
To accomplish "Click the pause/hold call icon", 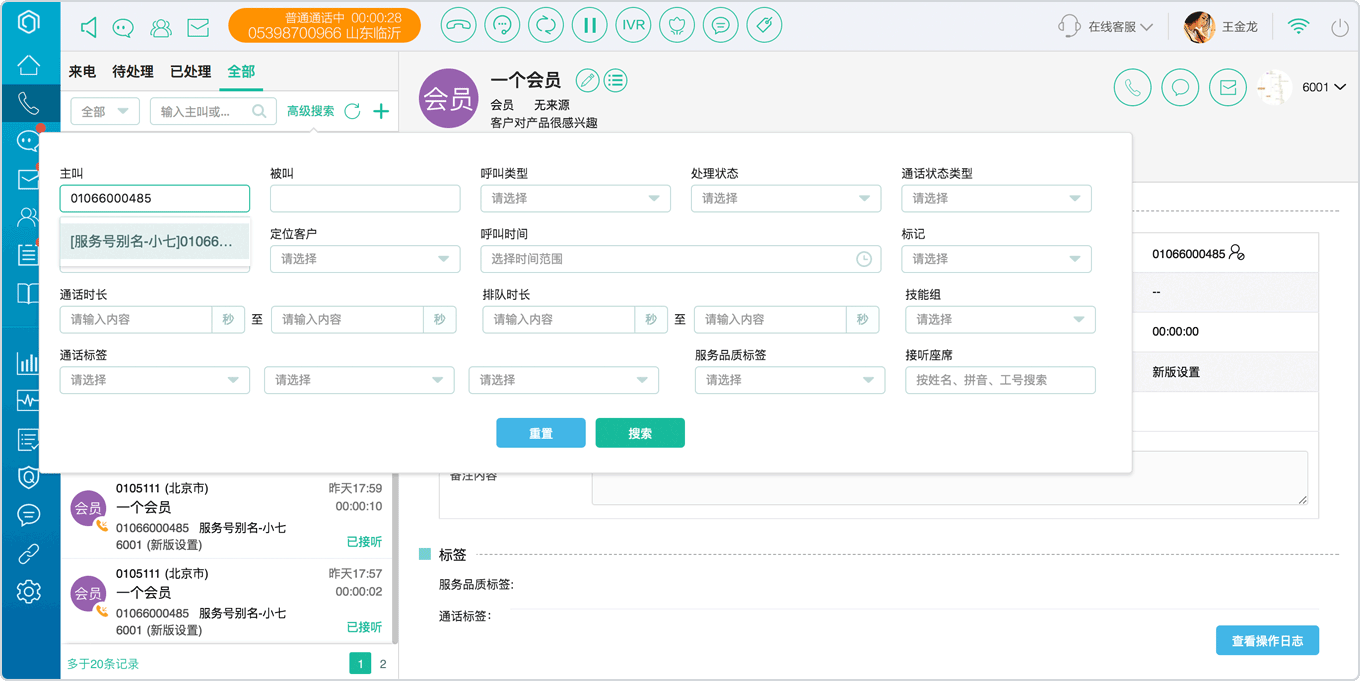I will pos(590,26).
